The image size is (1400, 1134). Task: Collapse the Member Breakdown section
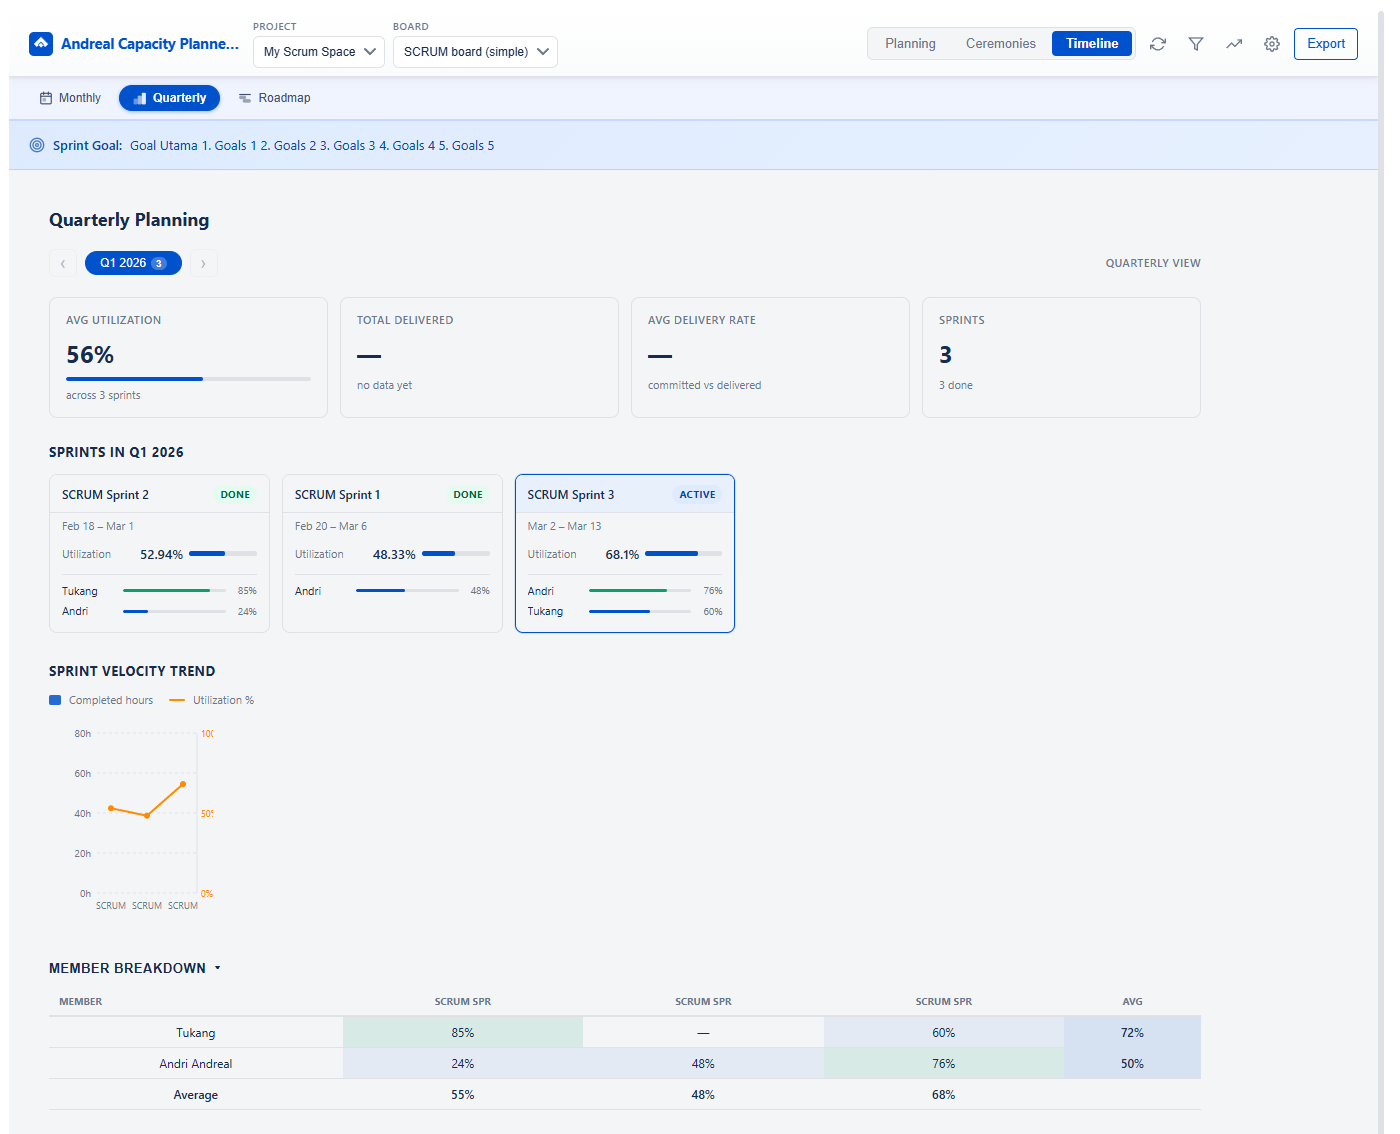(x=218, y=968)
